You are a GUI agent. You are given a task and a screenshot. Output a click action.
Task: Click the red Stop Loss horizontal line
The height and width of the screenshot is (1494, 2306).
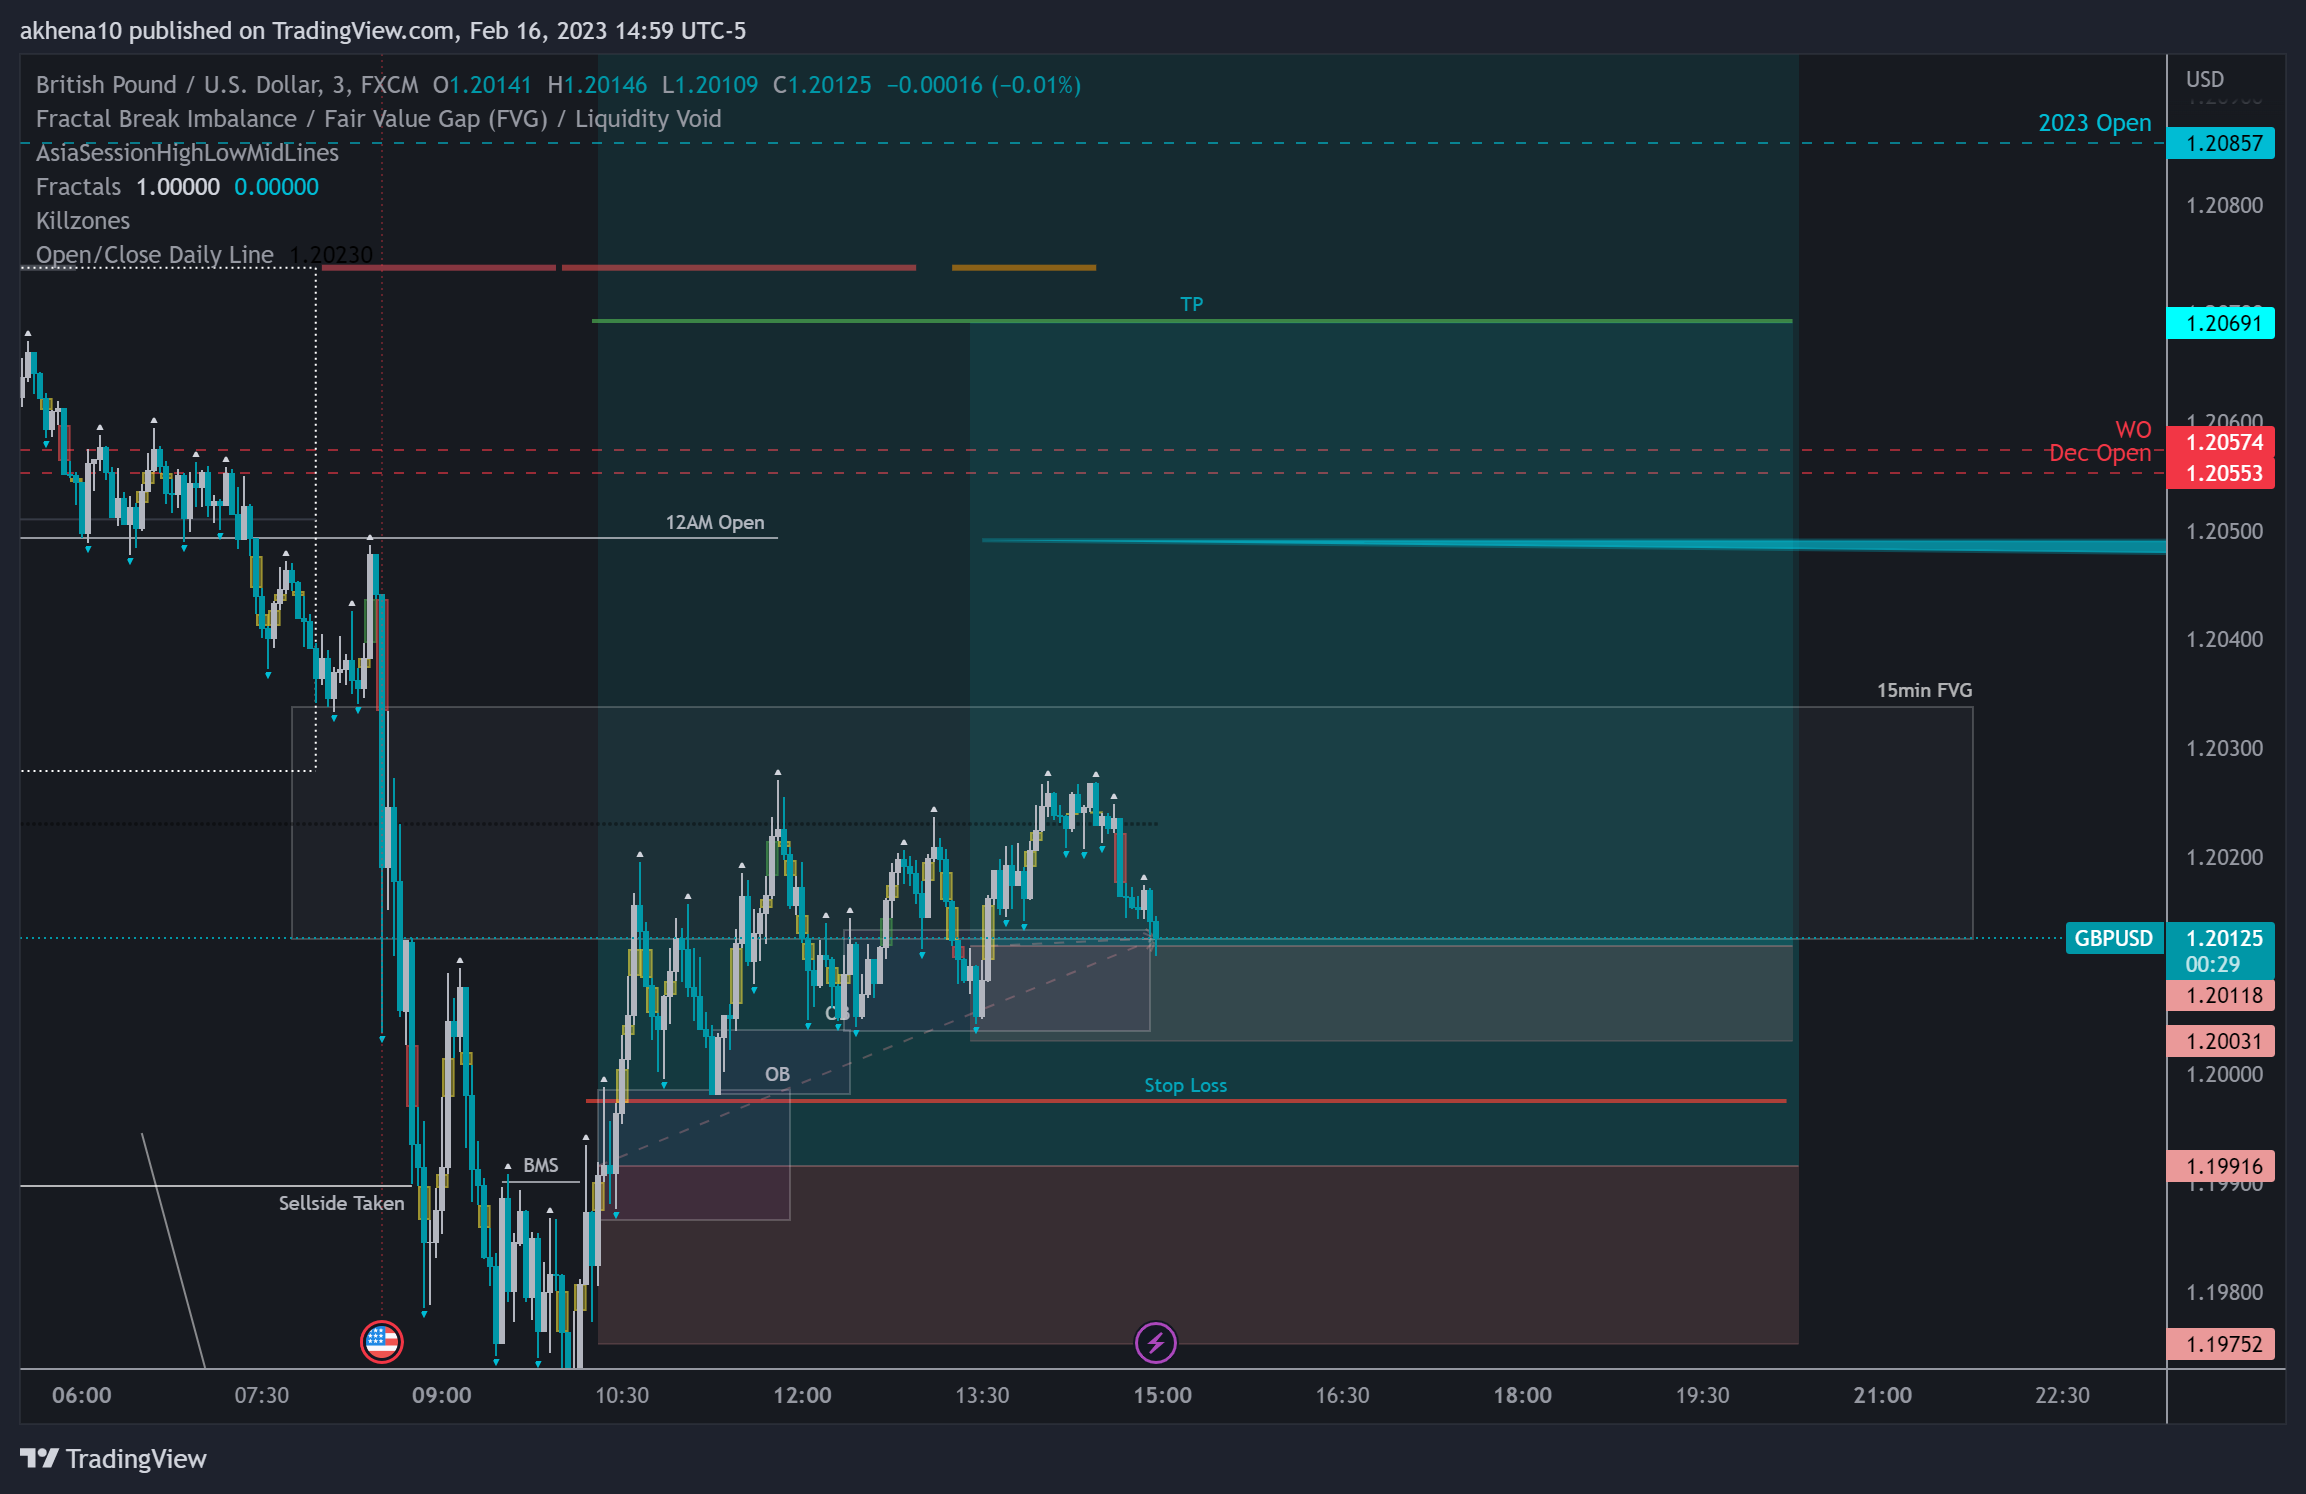[x=1186, y=1101]
